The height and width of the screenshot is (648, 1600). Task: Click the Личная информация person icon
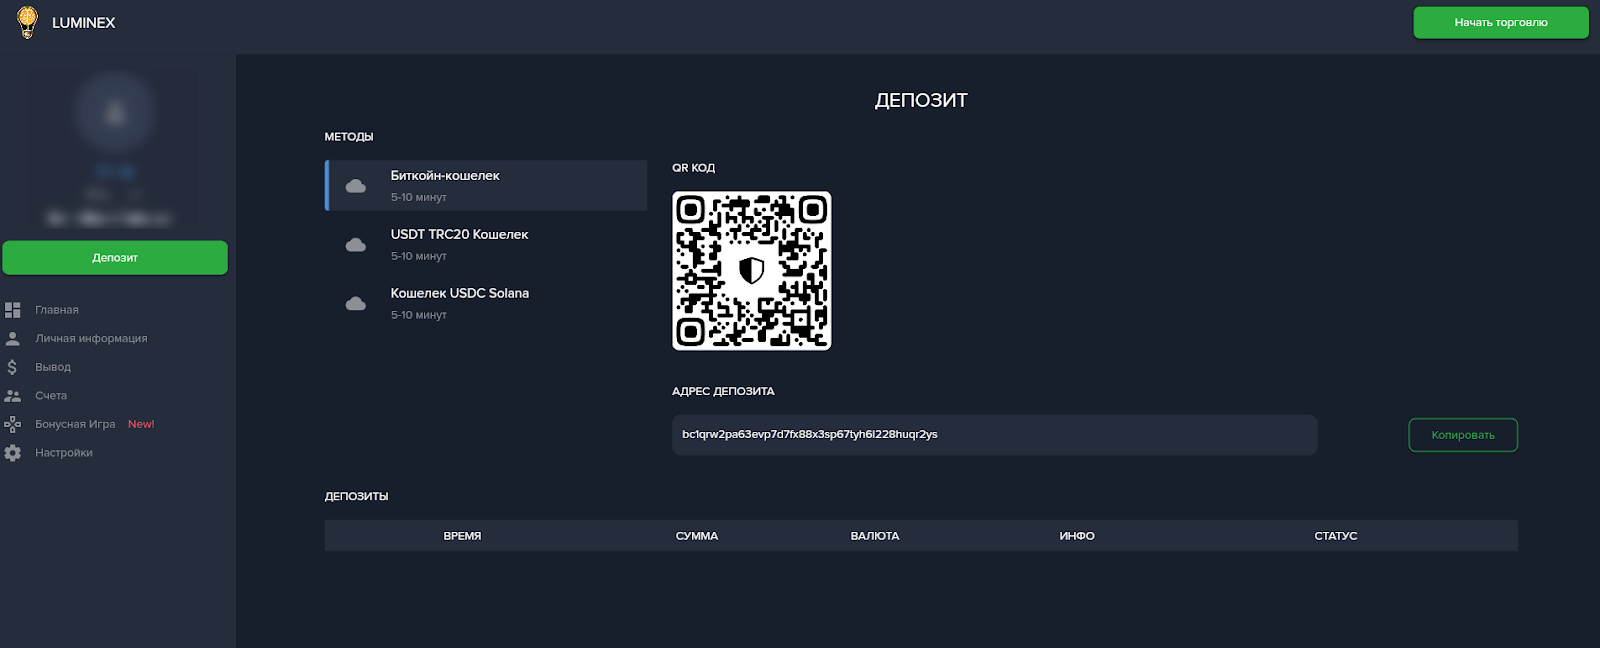pos(13,339)
